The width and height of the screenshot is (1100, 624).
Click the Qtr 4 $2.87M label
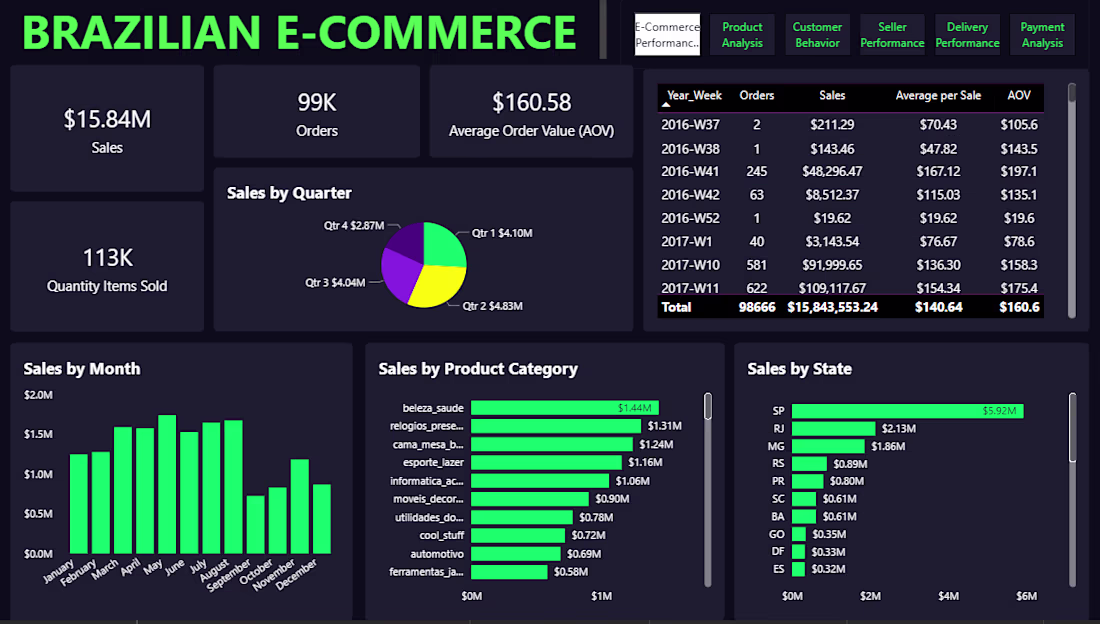pos(354,225)
